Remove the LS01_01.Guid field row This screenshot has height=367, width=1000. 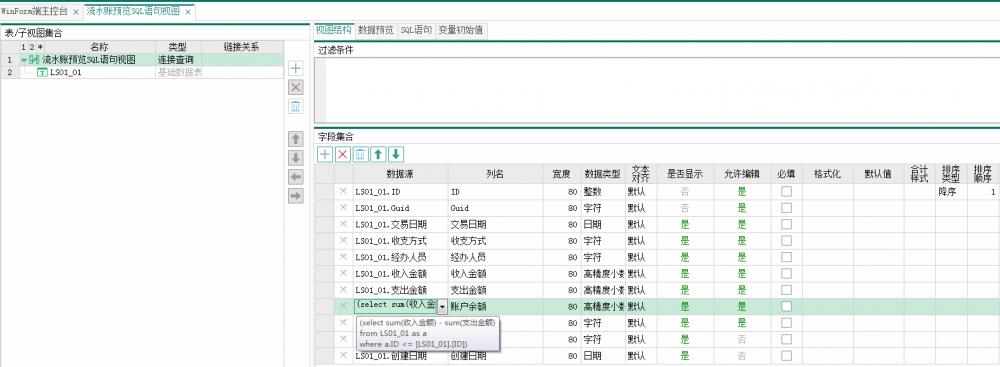coord(343,207)
